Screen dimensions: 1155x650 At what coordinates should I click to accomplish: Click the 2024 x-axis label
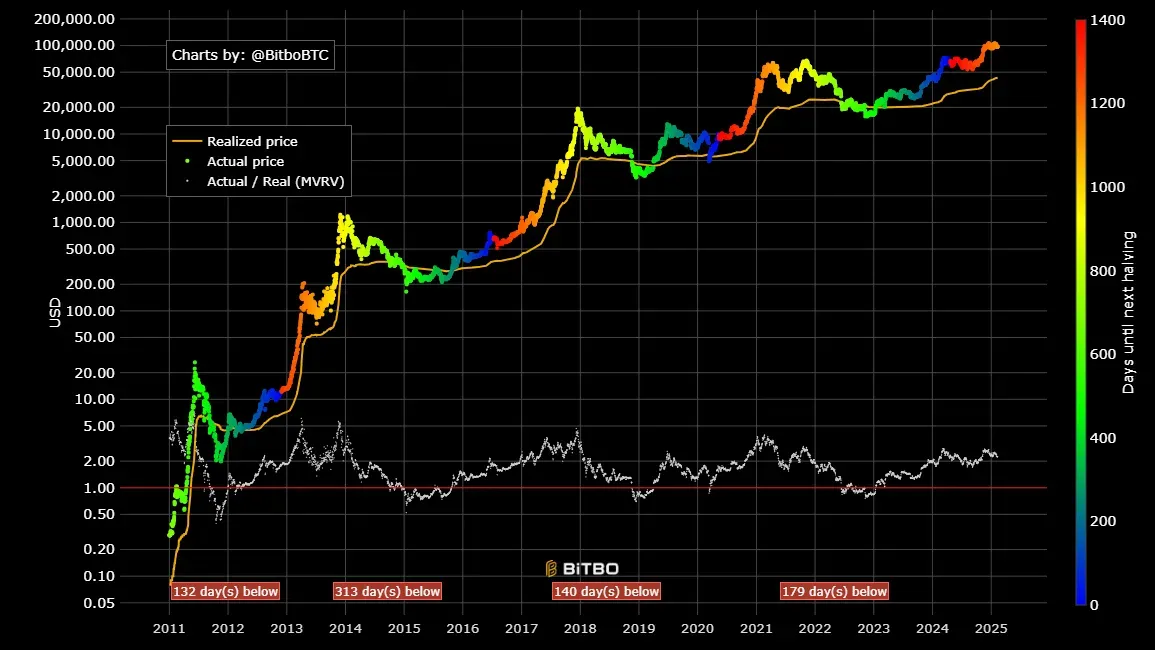(x=932, y=629)
